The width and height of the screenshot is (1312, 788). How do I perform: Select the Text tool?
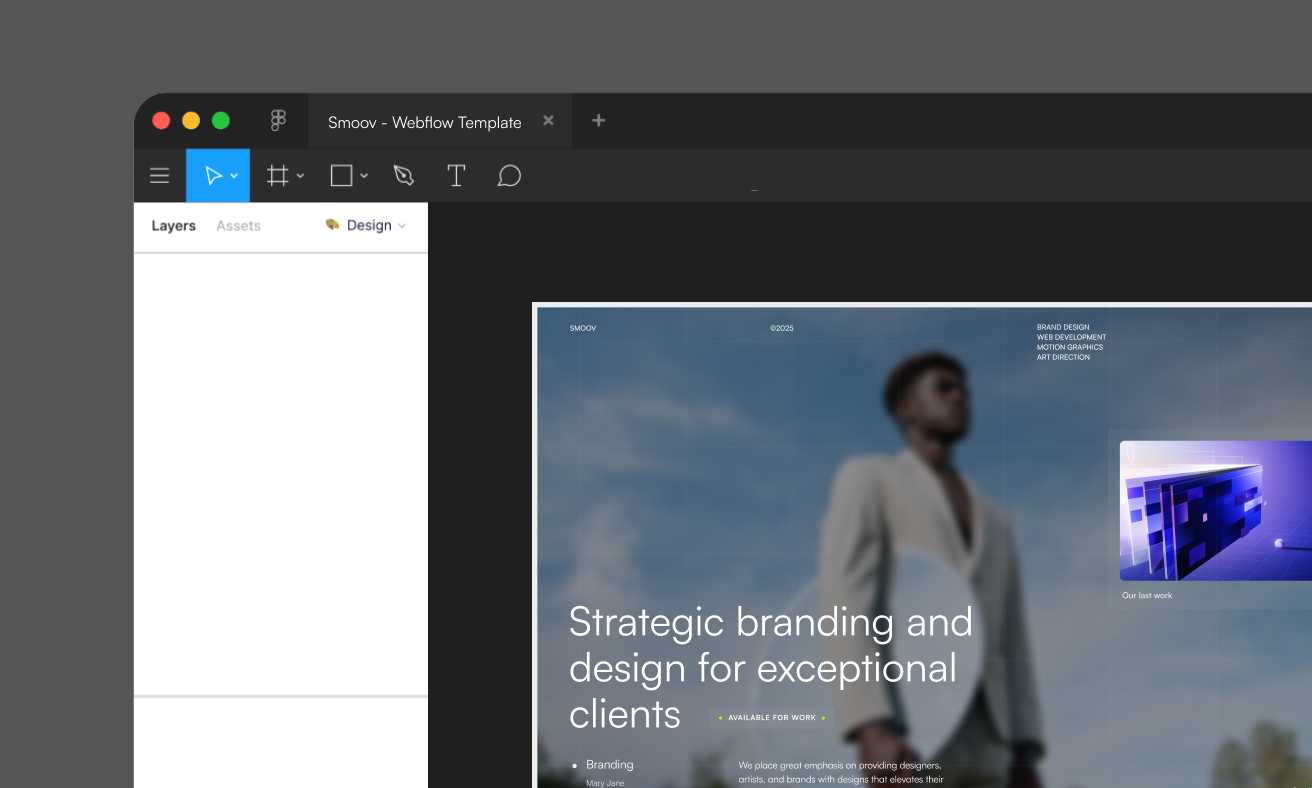pyautogui.click(x=456, y=176)
